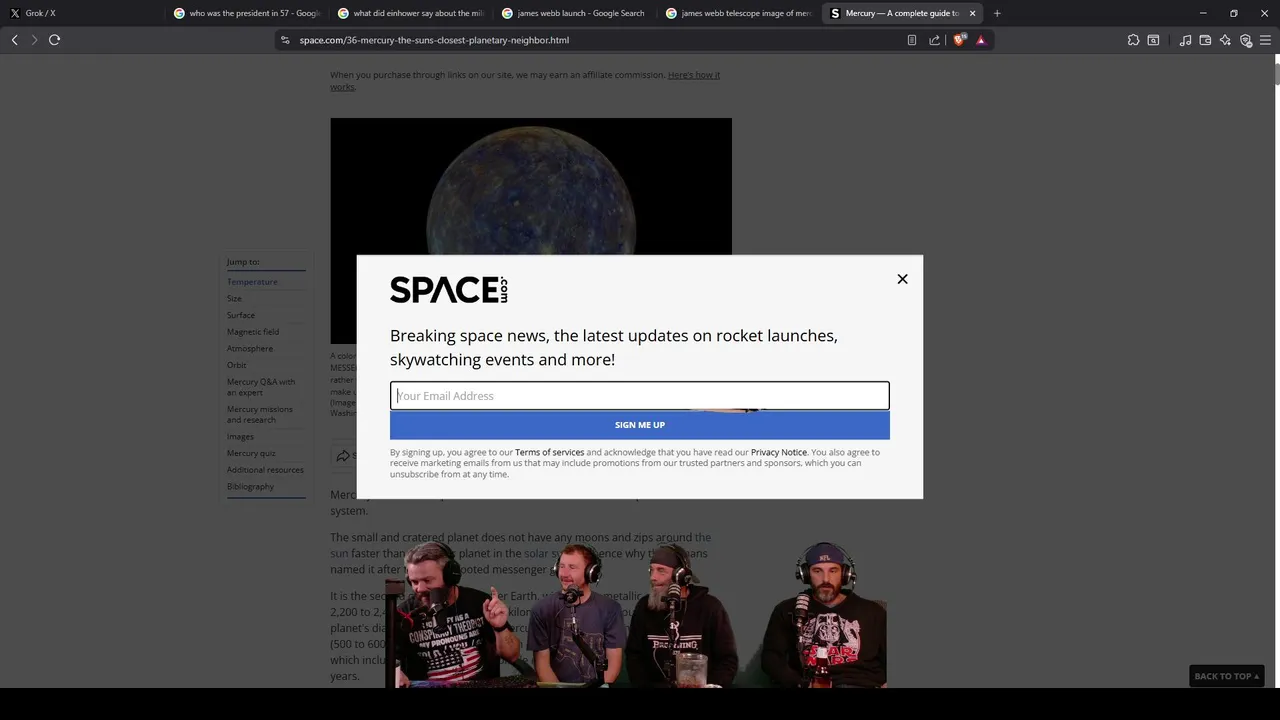Click the share arrow icon below image
Viewport: 1280px width, 720px height.
(x=343, y=456)
